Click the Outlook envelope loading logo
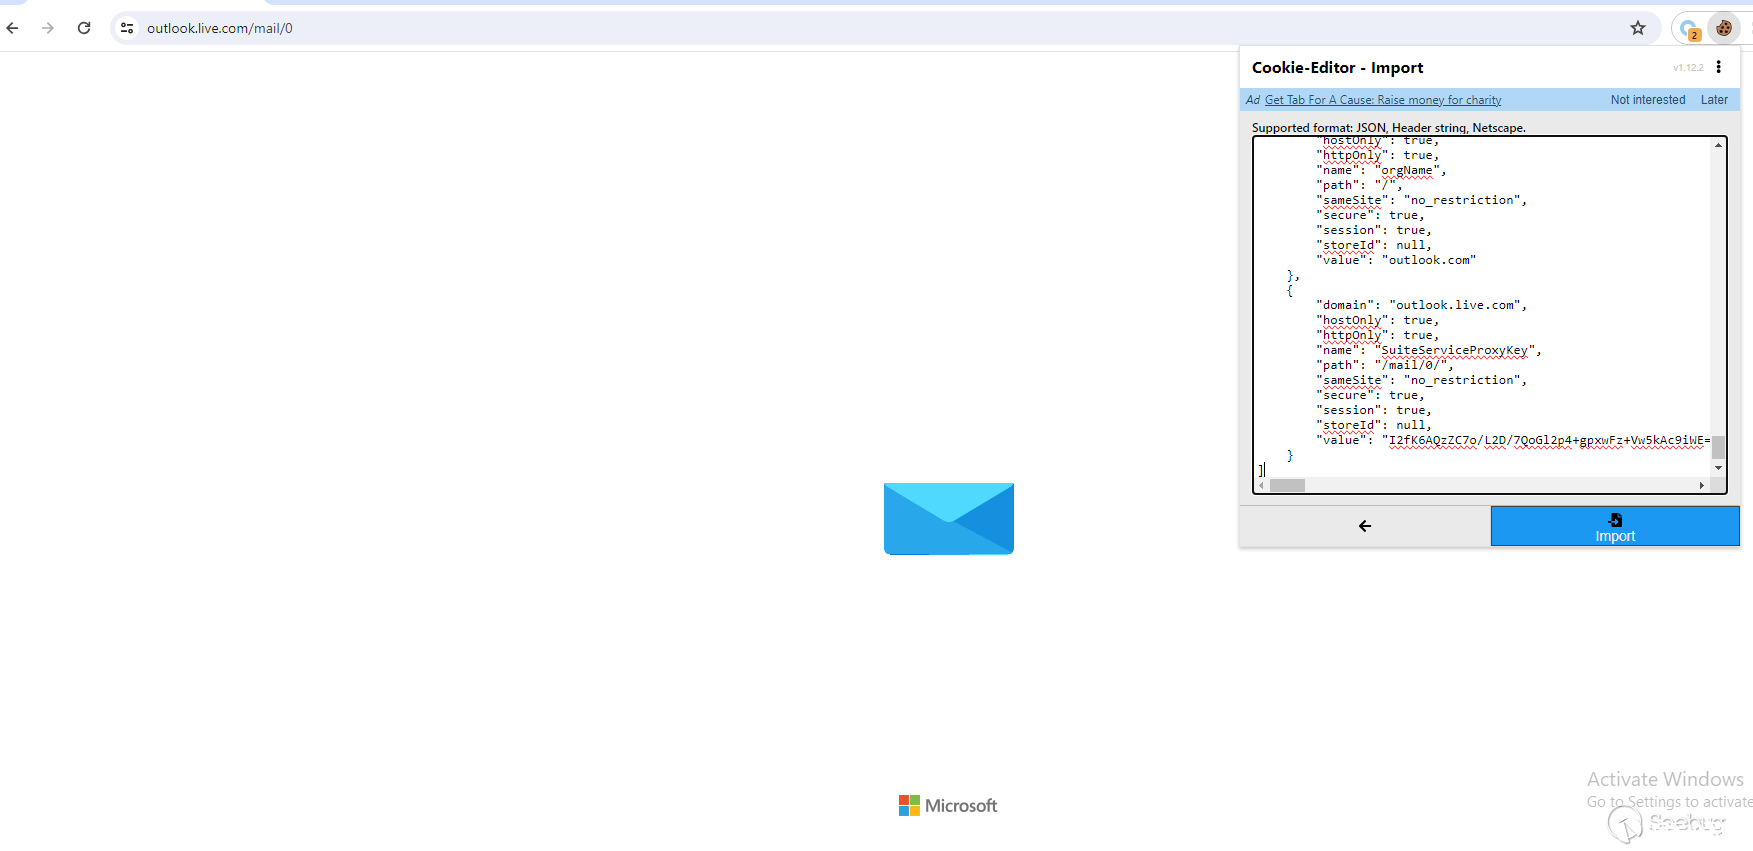1753x851 pixels. (x=949, y=518)
